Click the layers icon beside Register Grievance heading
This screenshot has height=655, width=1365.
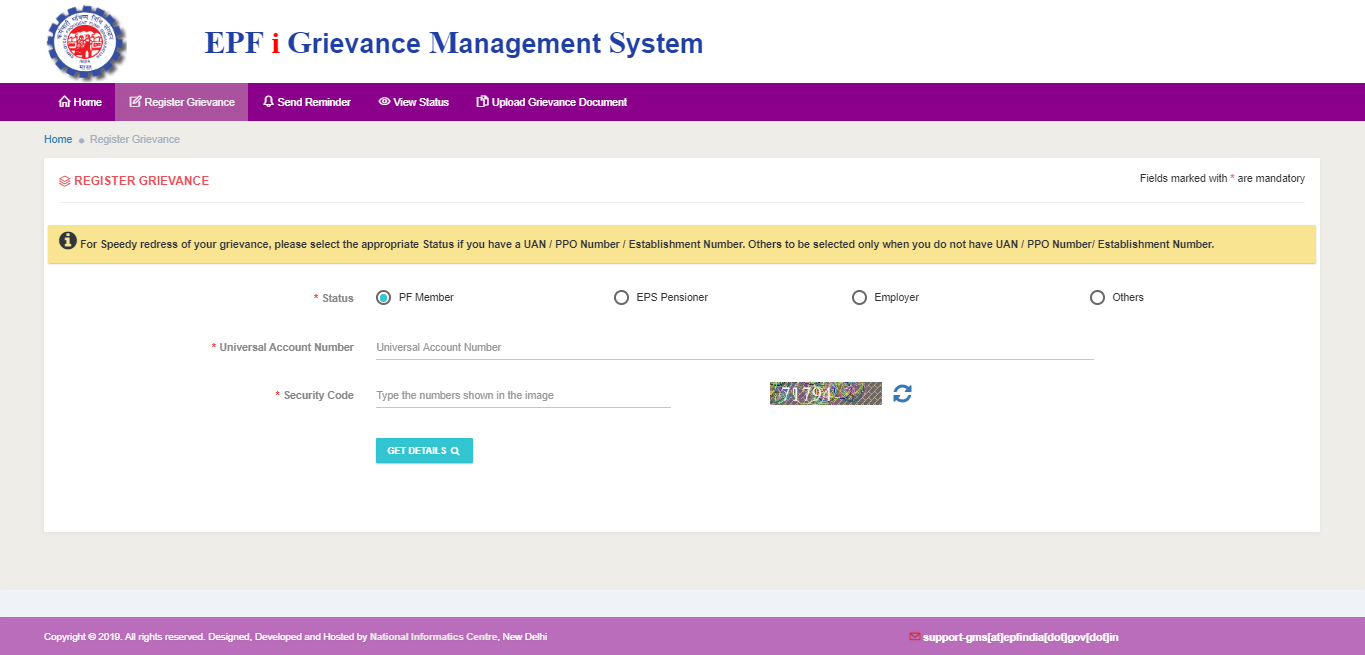click(65, 181)
